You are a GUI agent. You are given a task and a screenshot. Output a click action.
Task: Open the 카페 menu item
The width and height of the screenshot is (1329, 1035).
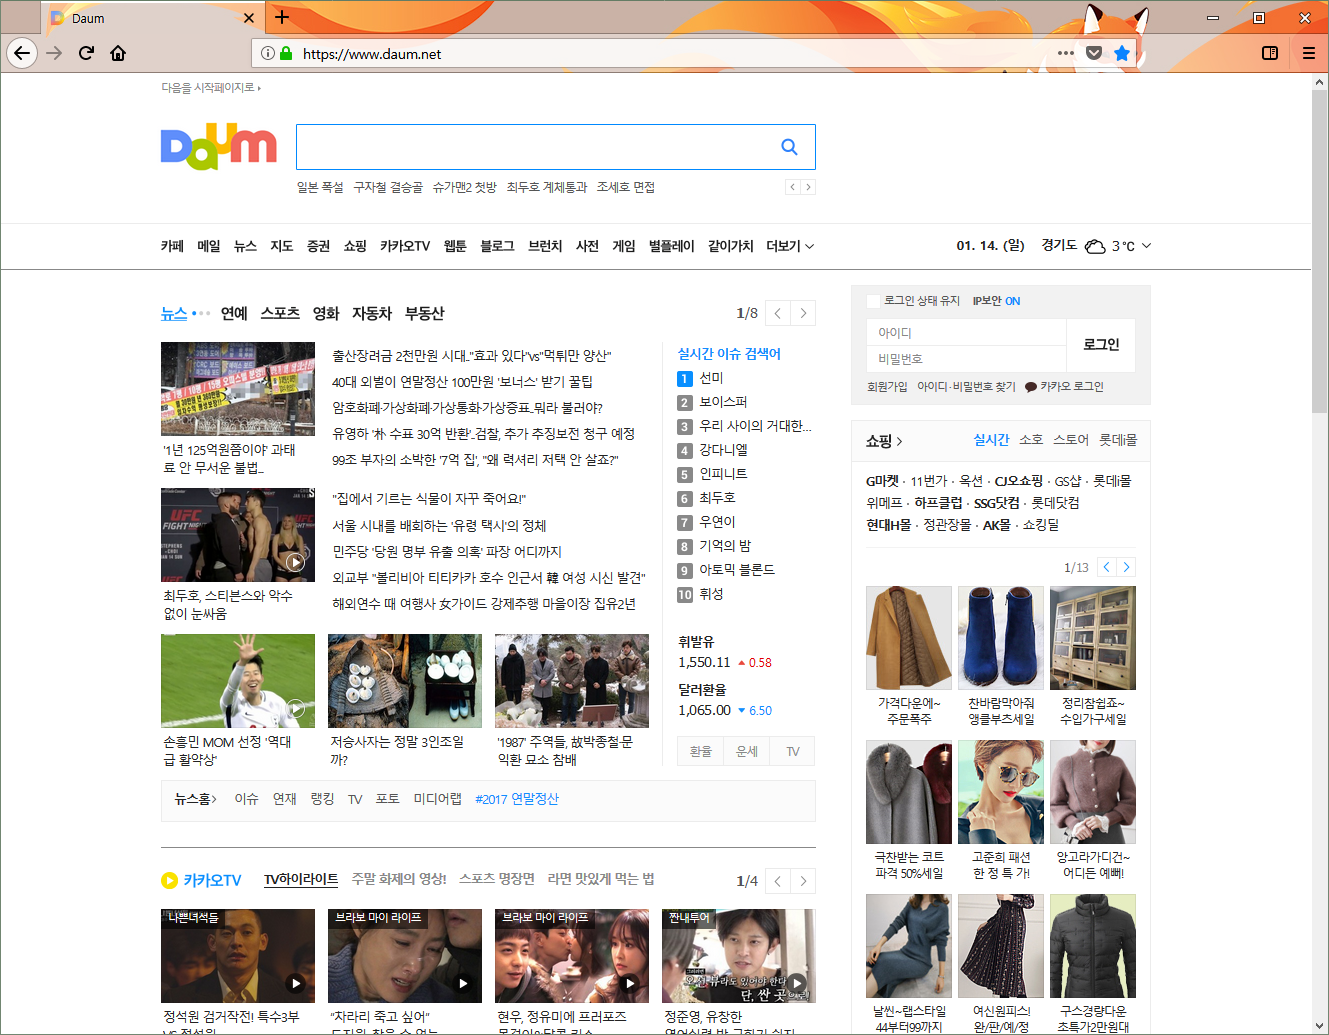pyautogui.click(x=172, y=246)
